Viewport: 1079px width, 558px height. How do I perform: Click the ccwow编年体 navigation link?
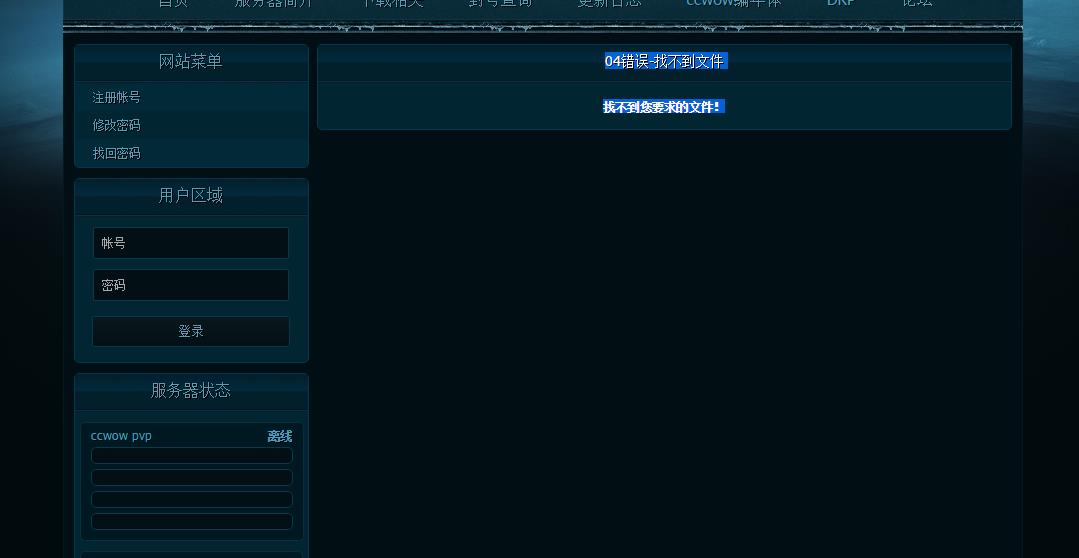coord(733,3)
